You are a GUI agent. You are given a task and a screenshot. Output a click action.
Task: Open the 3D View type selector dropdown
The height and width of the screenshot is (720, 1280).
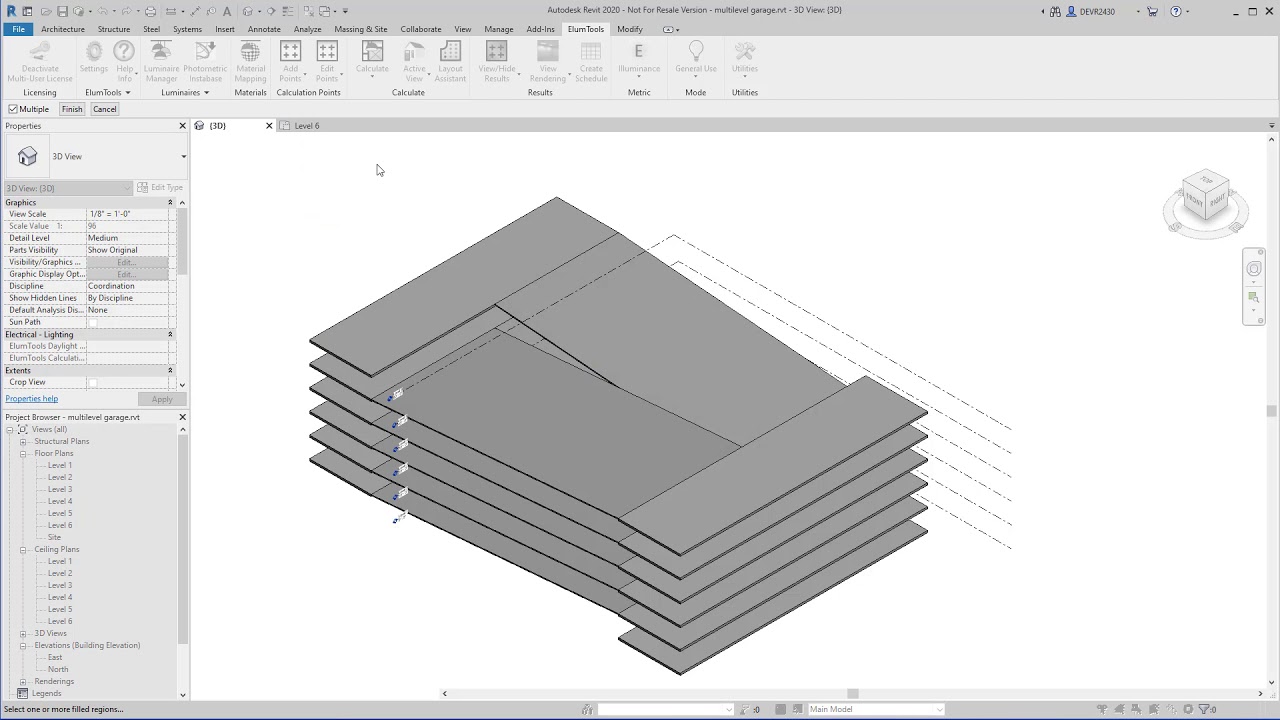point(183,157)
